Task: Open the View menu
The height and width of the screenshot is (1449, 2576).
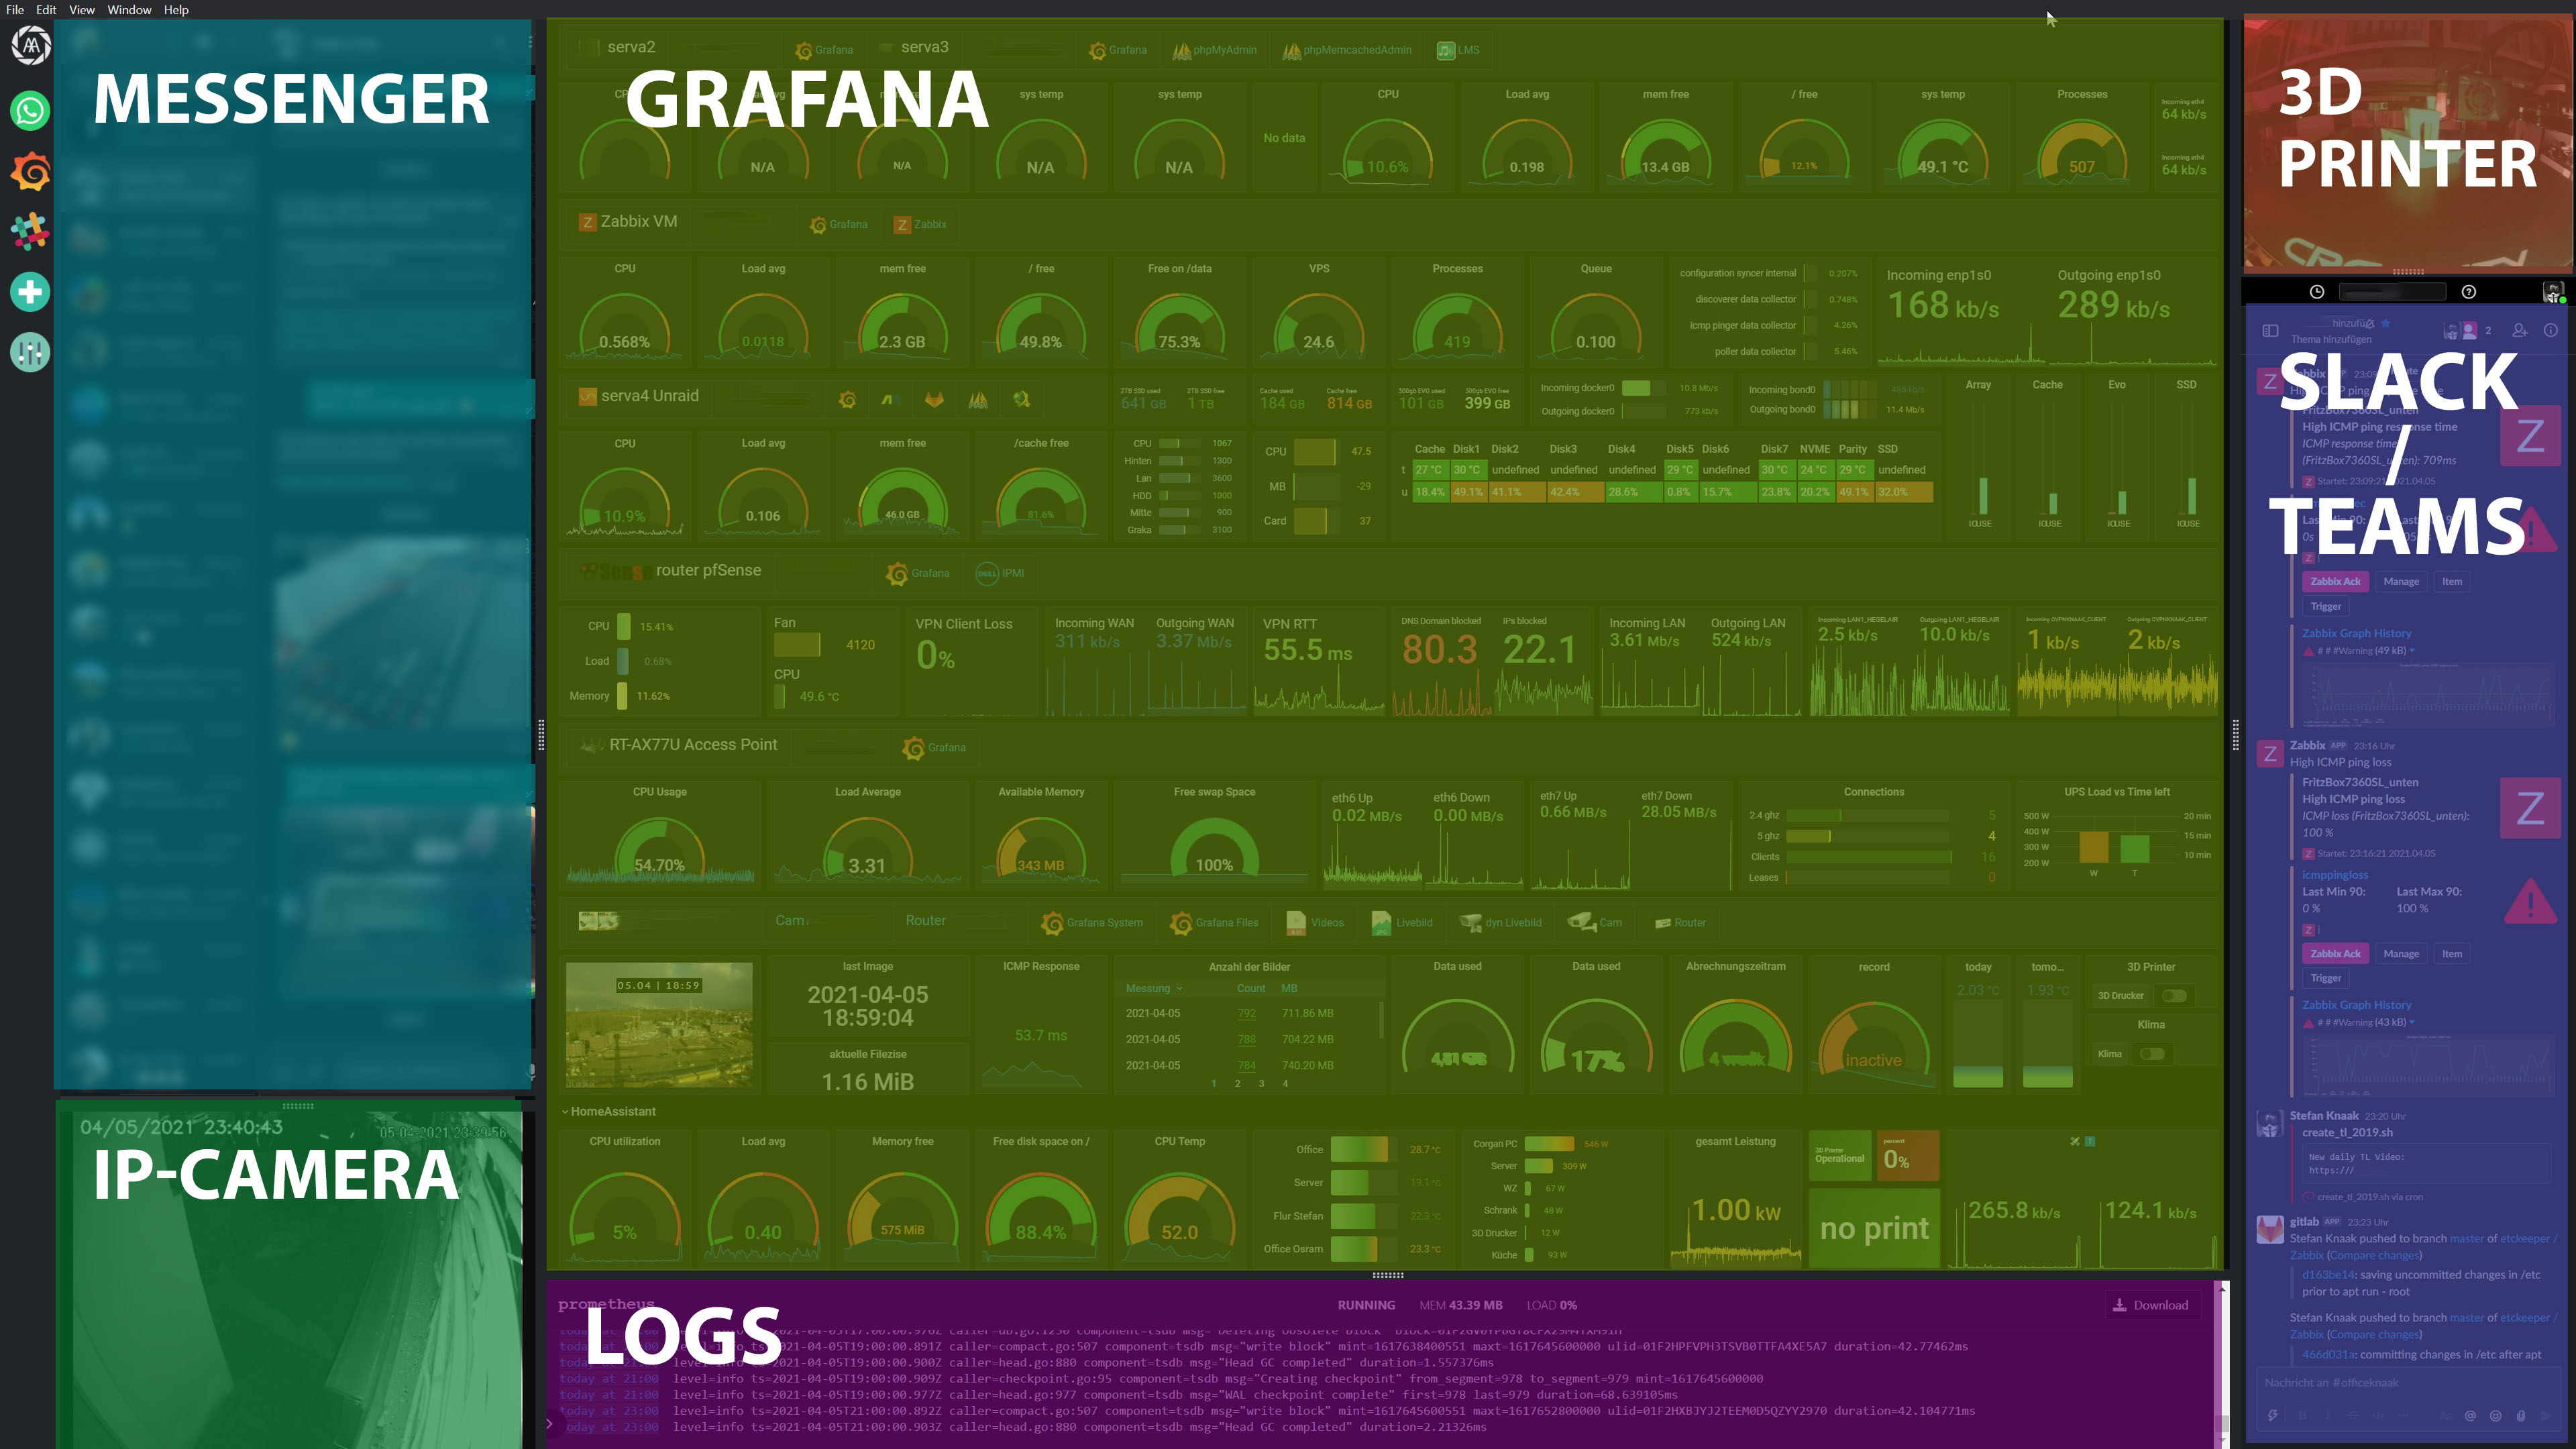Action: click(x=81, y=10)
